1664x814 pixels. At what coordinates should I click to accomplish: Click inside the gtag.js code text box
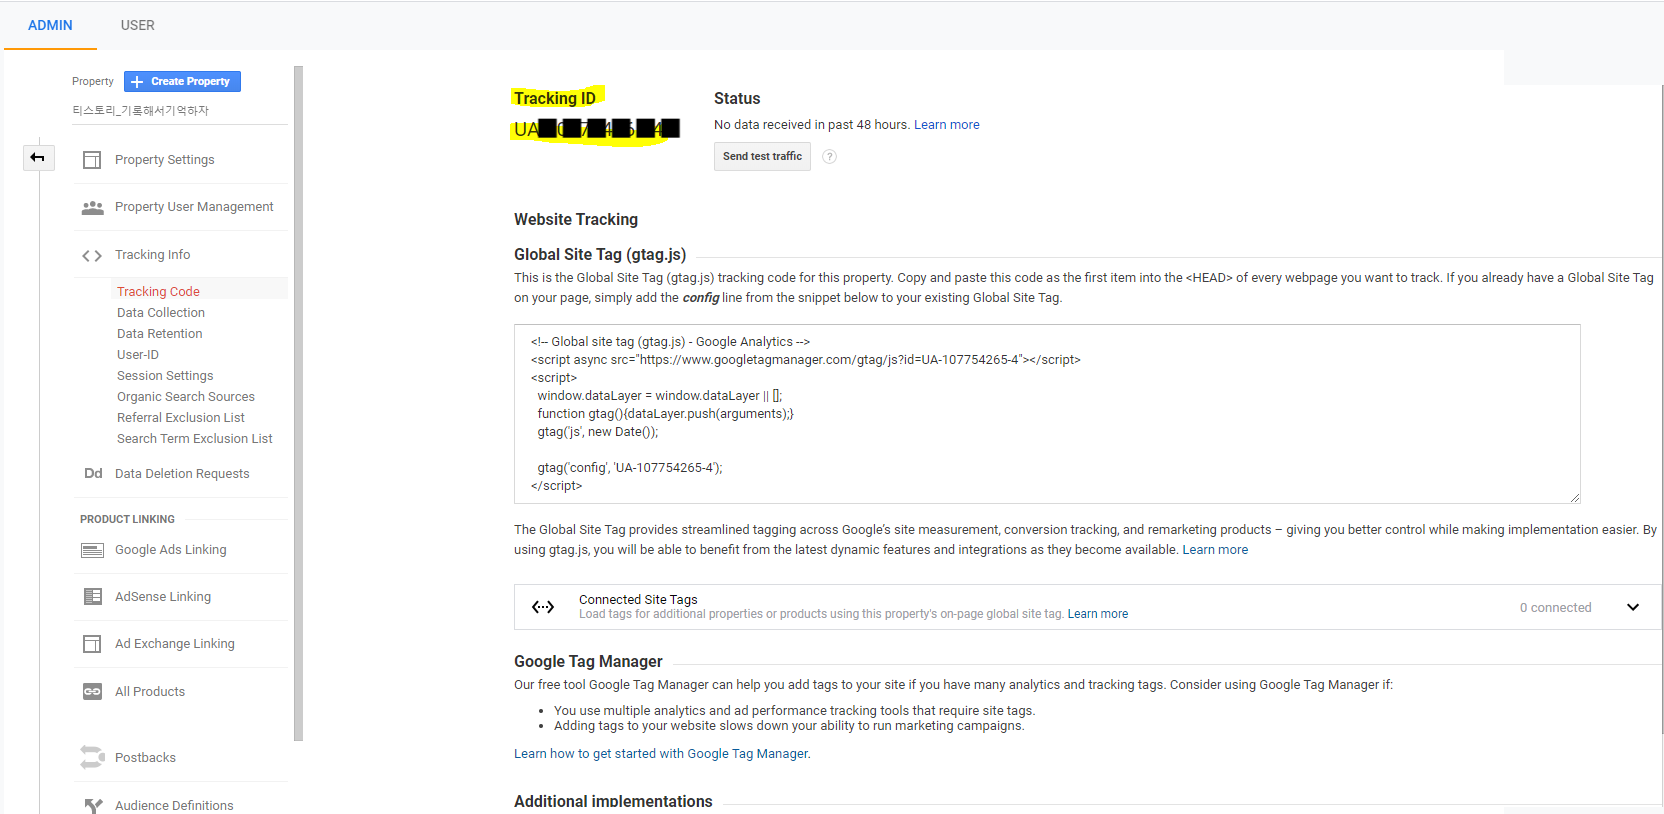click(x=1047, y=414)
